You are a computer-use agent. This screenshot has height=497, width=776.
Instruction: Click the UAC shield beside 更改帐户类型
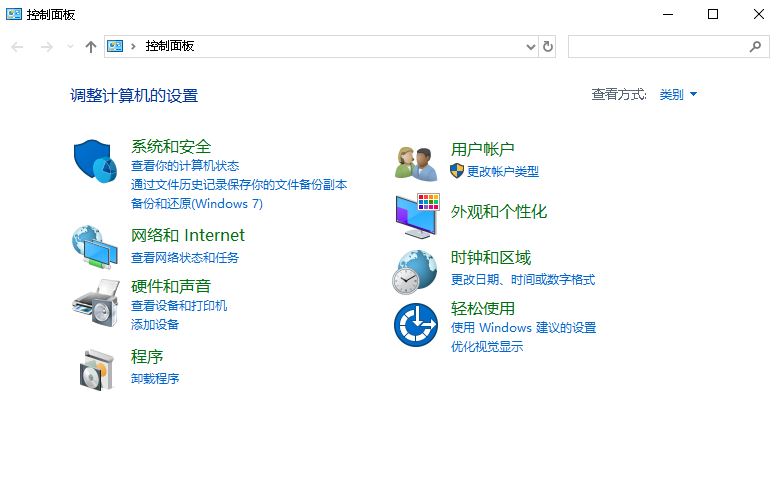pyautogui.click(x=456, y=171)
